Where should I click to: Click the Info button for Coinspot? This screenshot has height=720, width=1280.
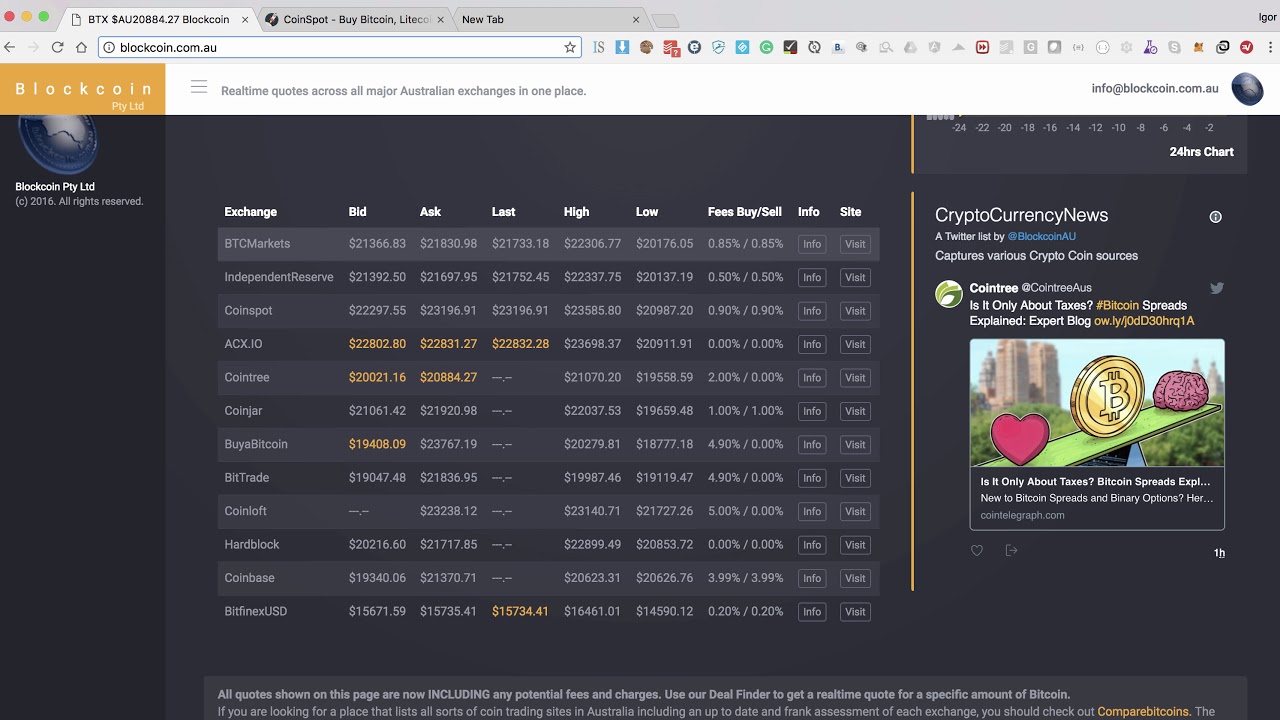(812, 311)
